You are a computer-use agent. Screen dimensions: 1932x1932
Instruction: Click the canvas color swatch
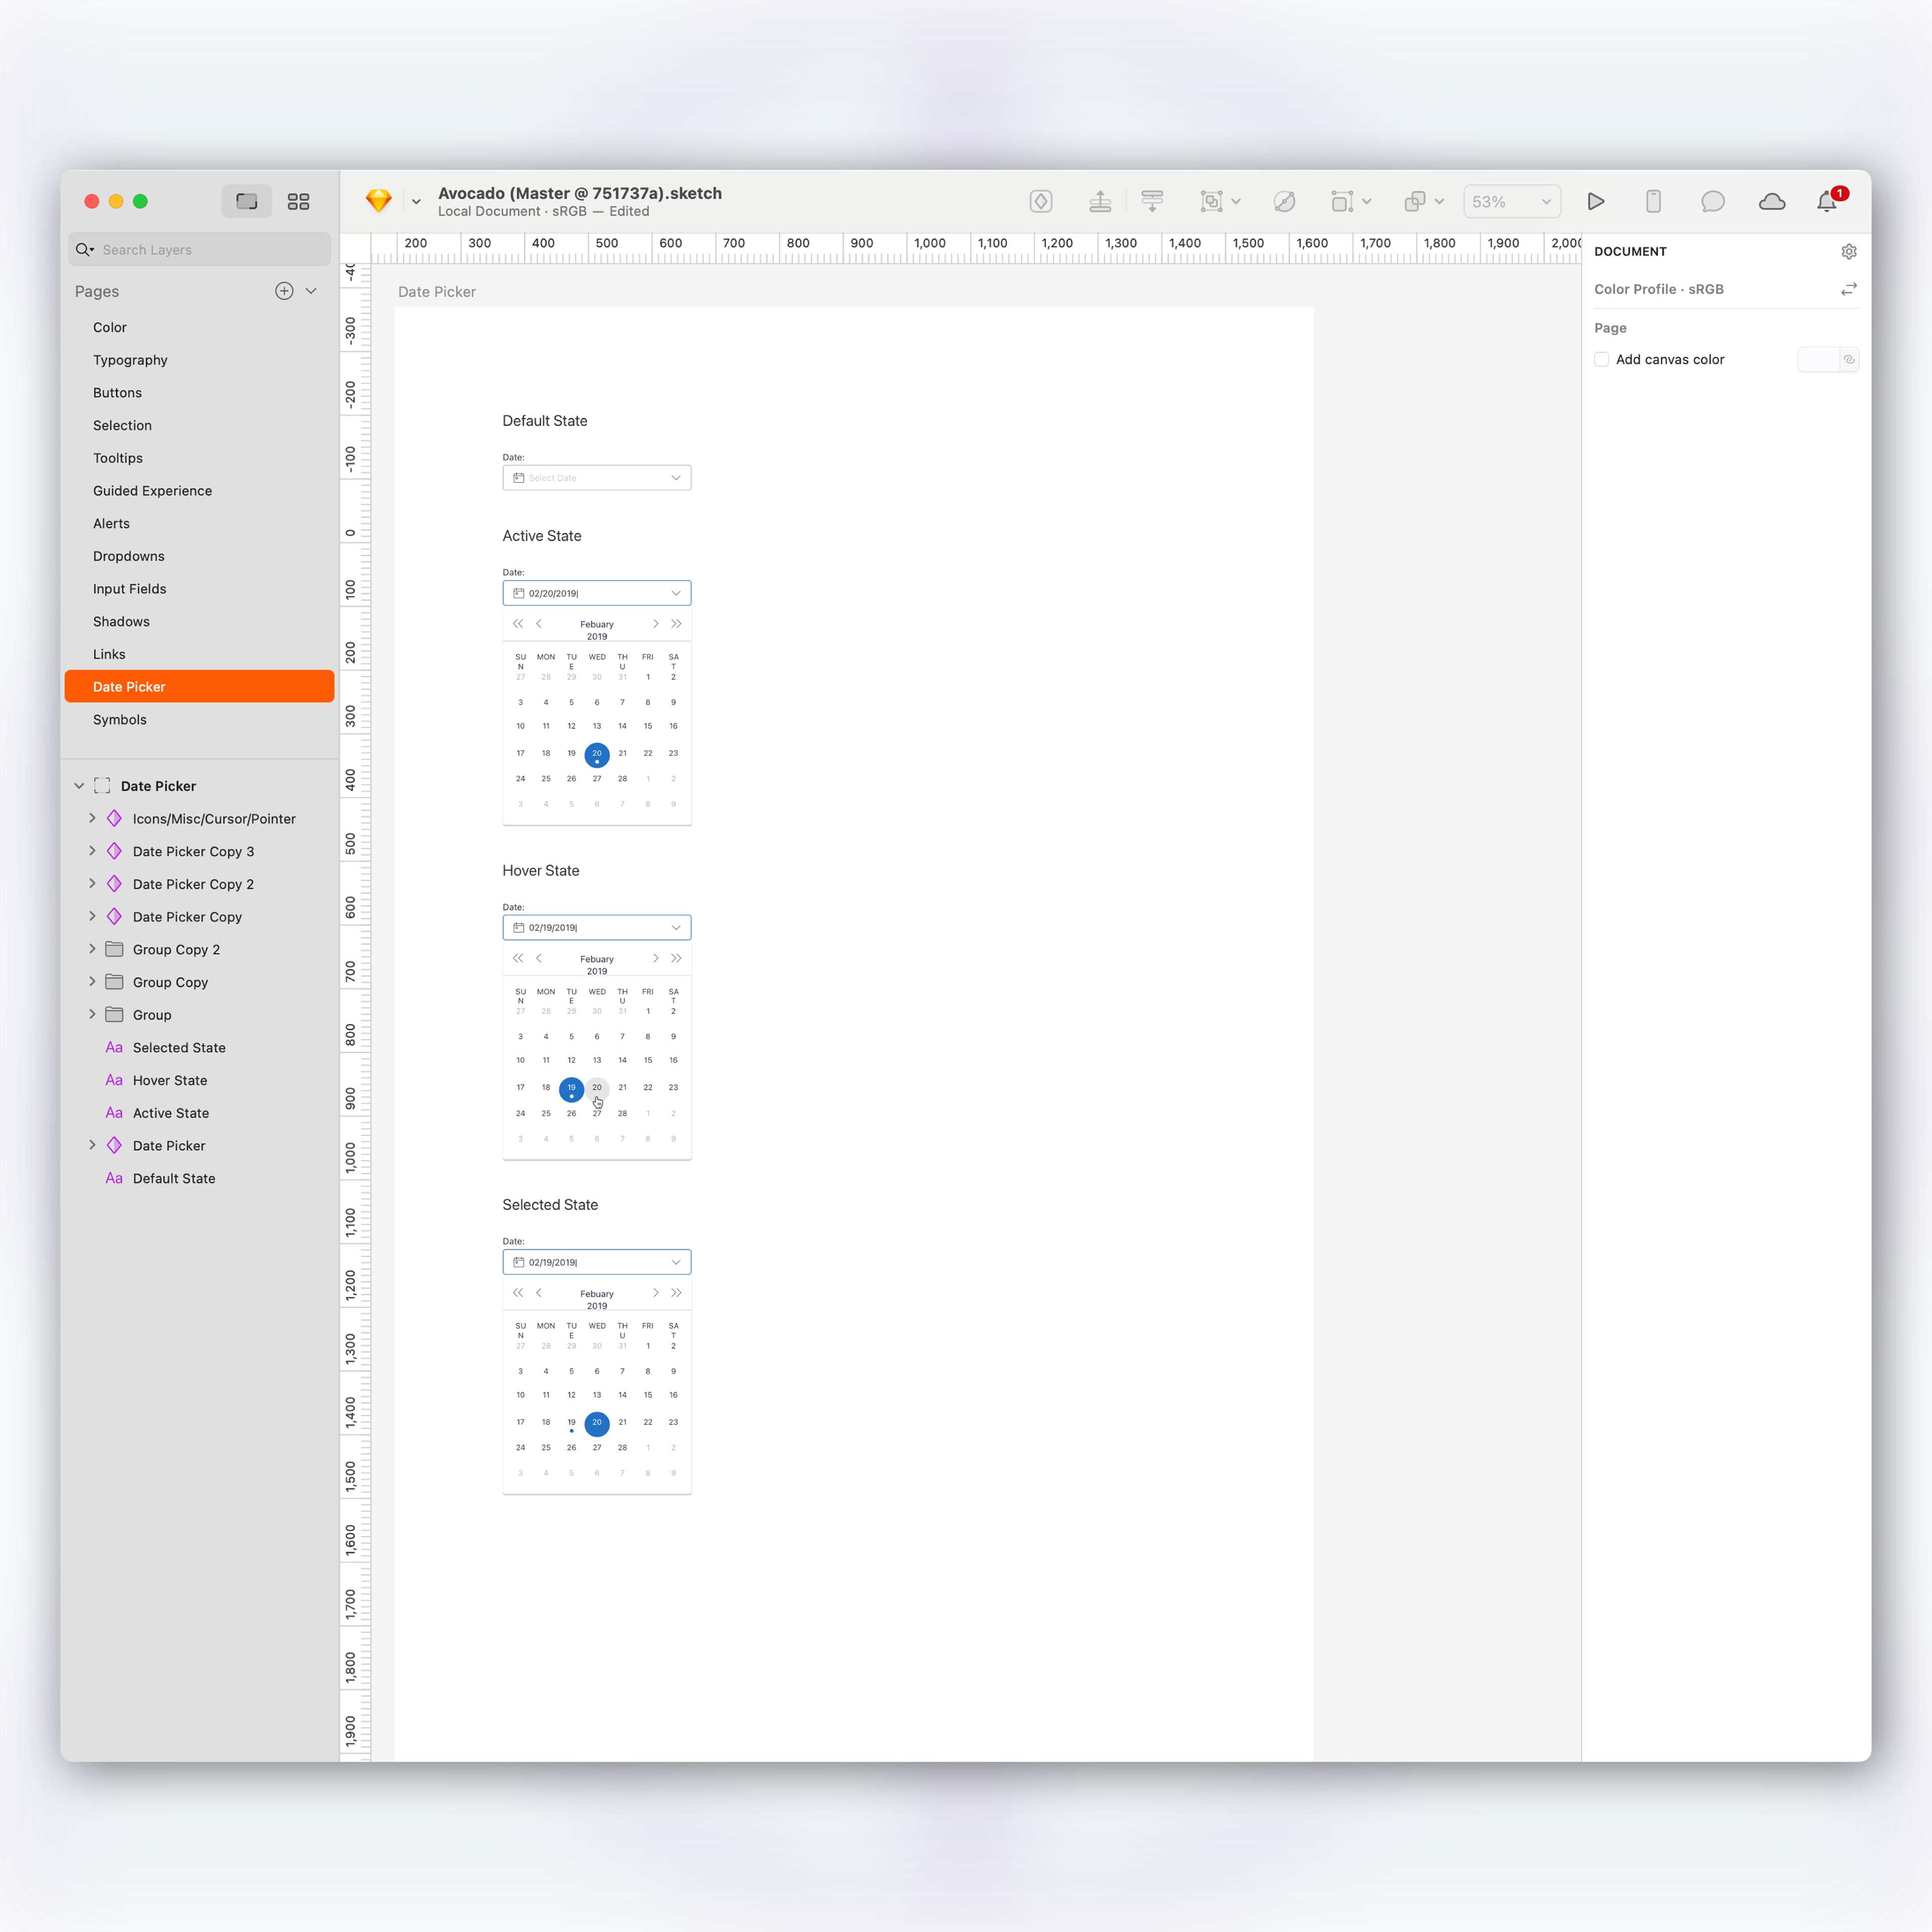[1817, 359]
